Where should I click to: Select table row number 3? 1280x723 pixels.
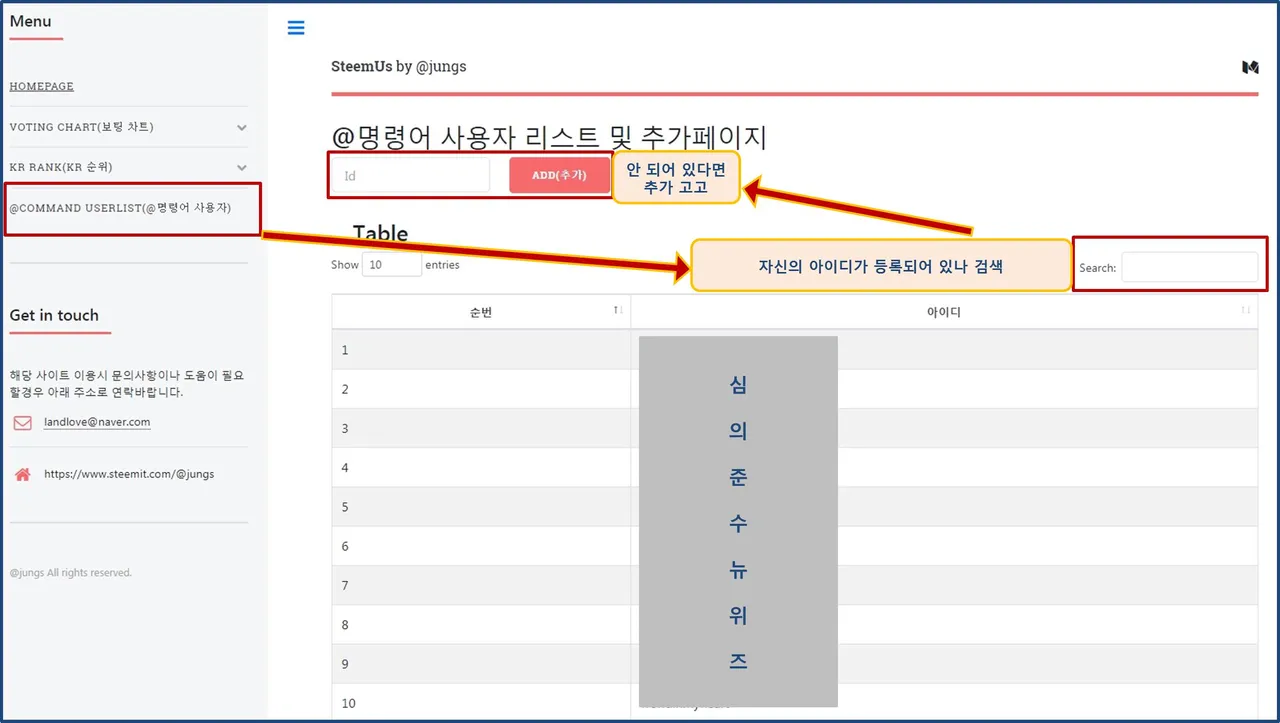tap(795, 428)
